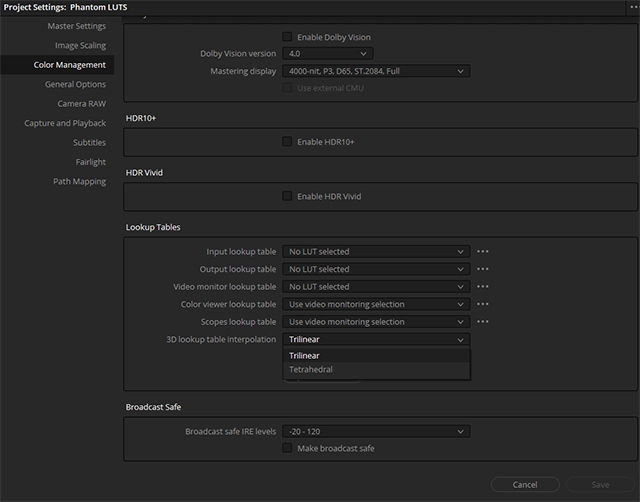The image size is (640, 502).
Task: Open the dialog options menu in title bar
Action: 632,7
